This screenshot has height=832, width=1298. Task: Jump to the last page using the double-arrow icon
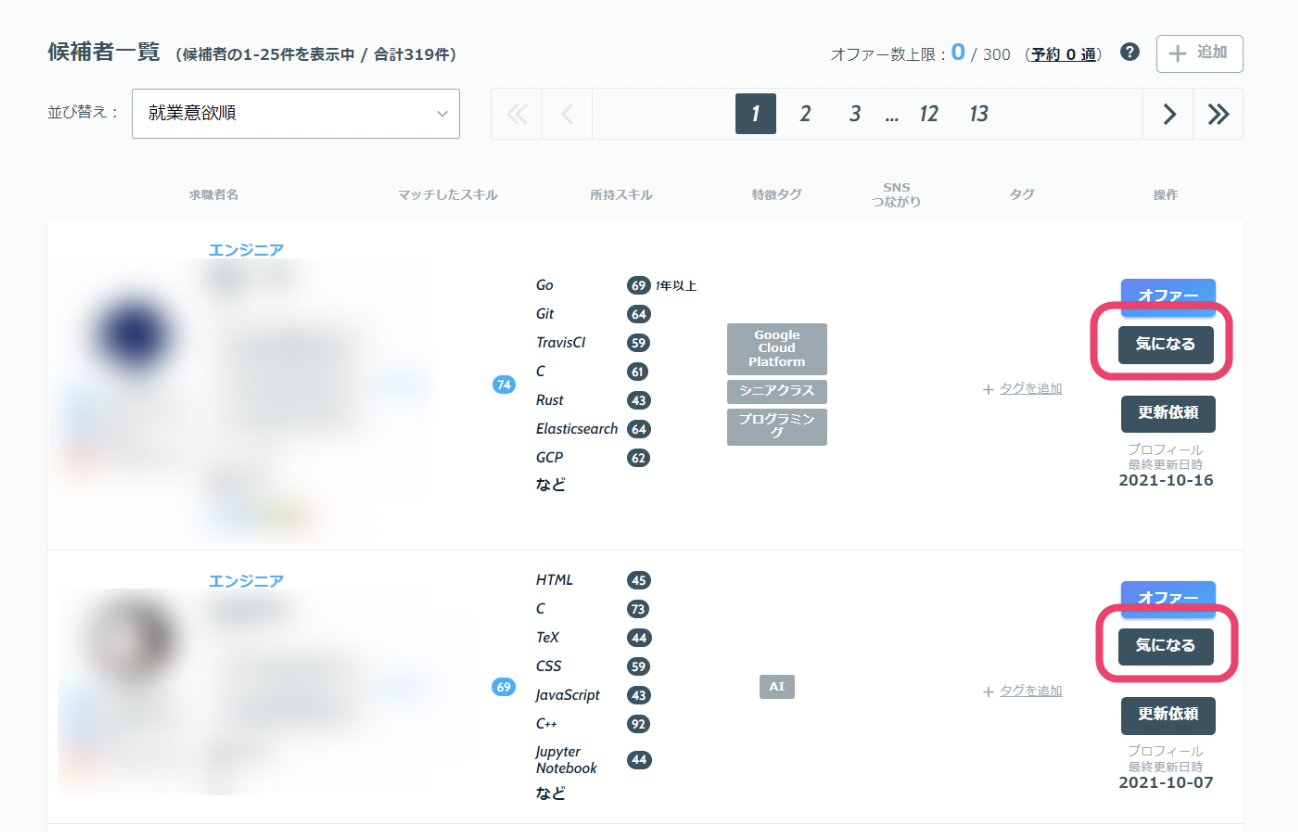point(1218,113)
